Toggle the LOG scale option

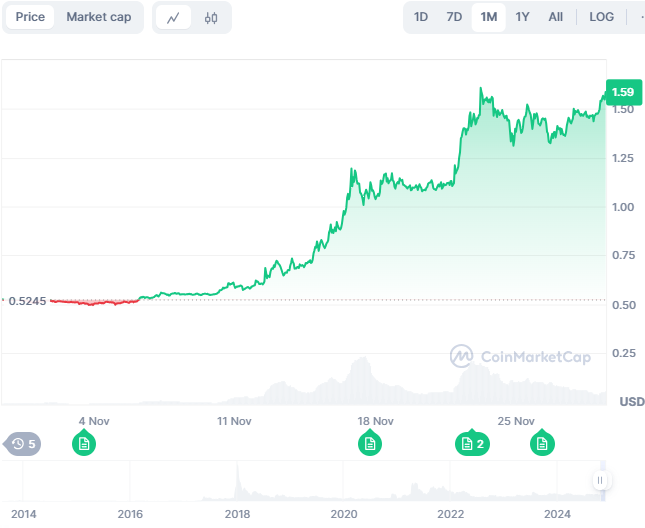[602, 17]
